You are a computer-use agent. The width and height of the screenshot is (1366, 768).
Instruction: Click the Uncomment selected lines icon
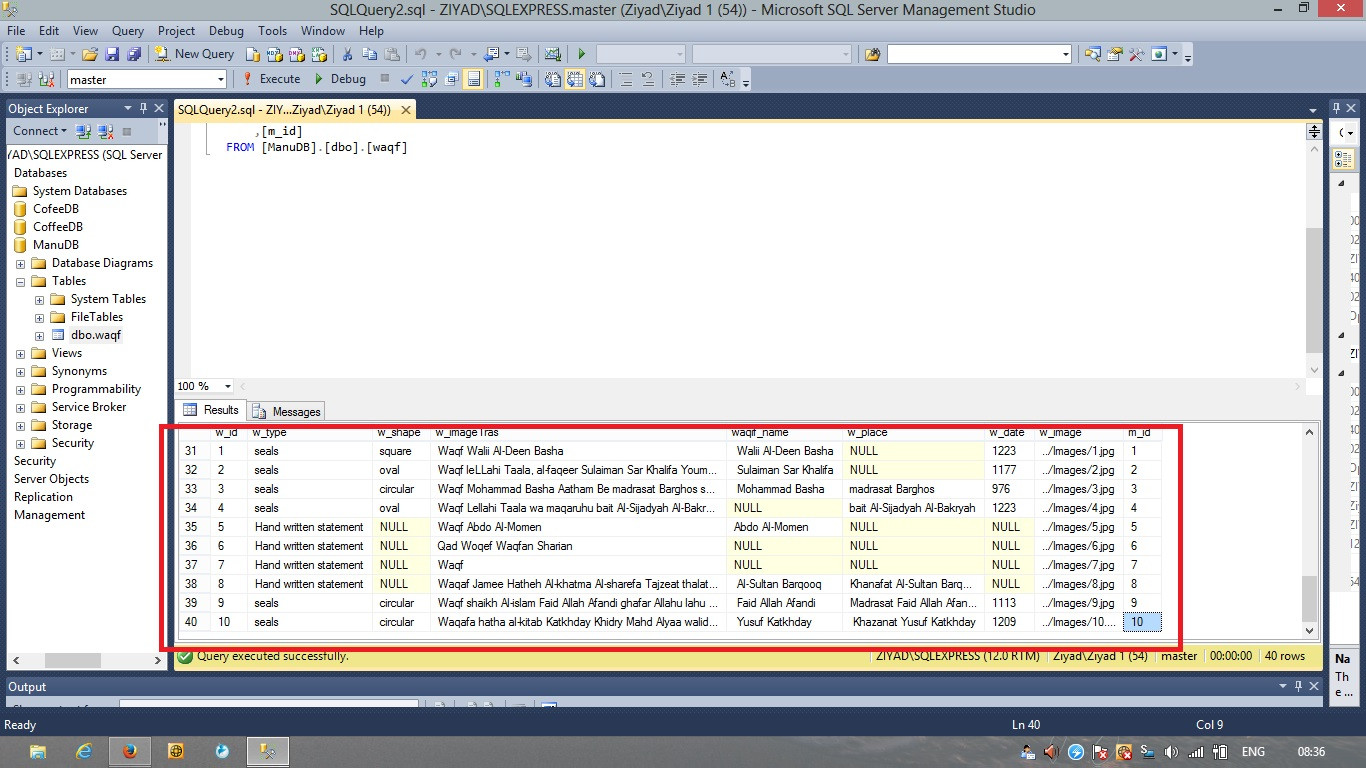click(x=648, y=79)
